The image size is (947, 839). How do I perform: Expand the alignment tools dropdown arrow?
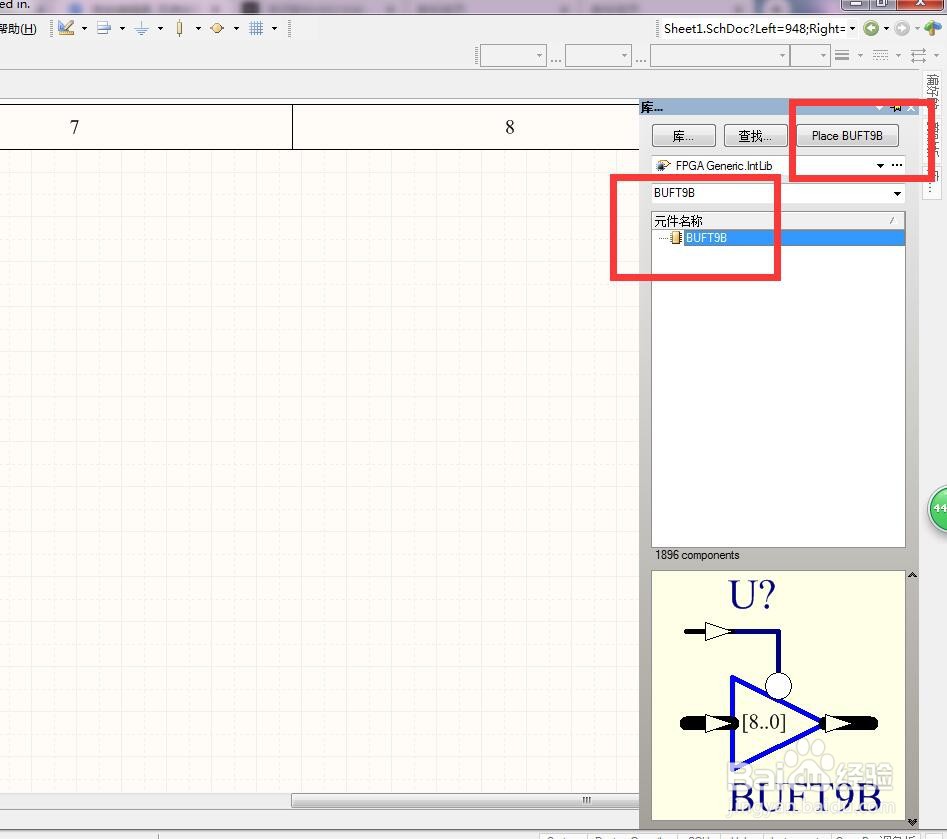[122, 28]
